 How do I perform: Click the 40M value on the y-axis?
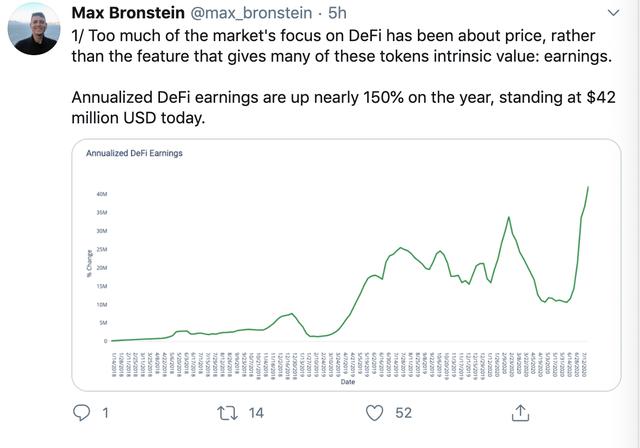point(102,194)
